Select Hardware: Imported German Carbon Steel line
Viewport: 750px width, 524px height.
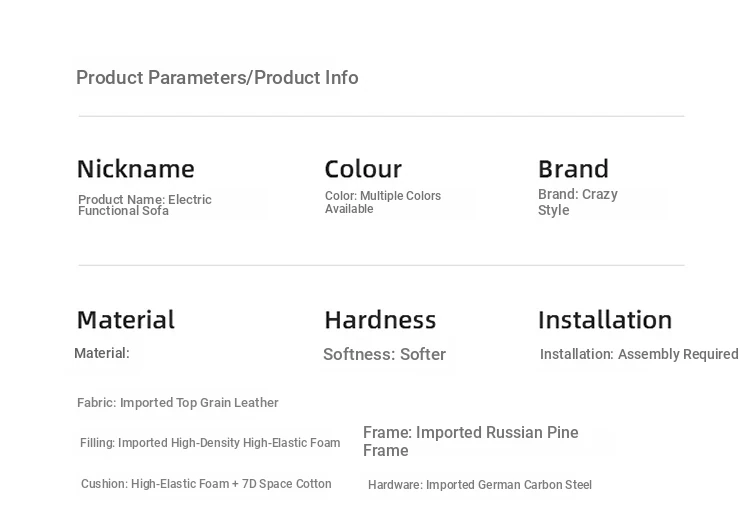(x=480, y=485)
